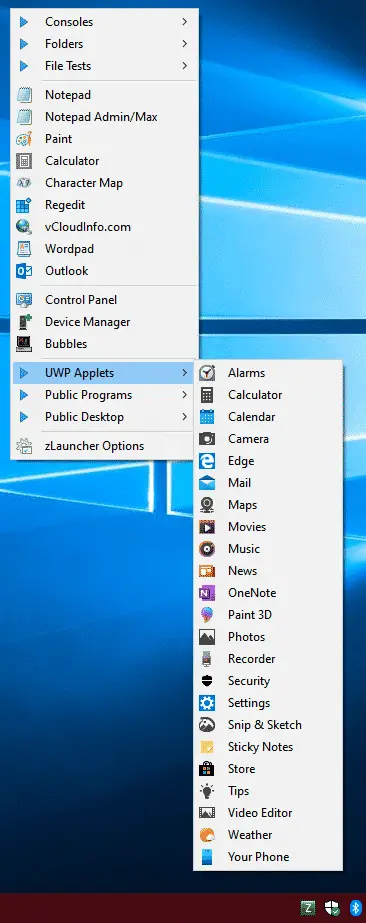Click the Store bag icon
The height and width of the screenshot is (923, 366).
tap(207, 769)
